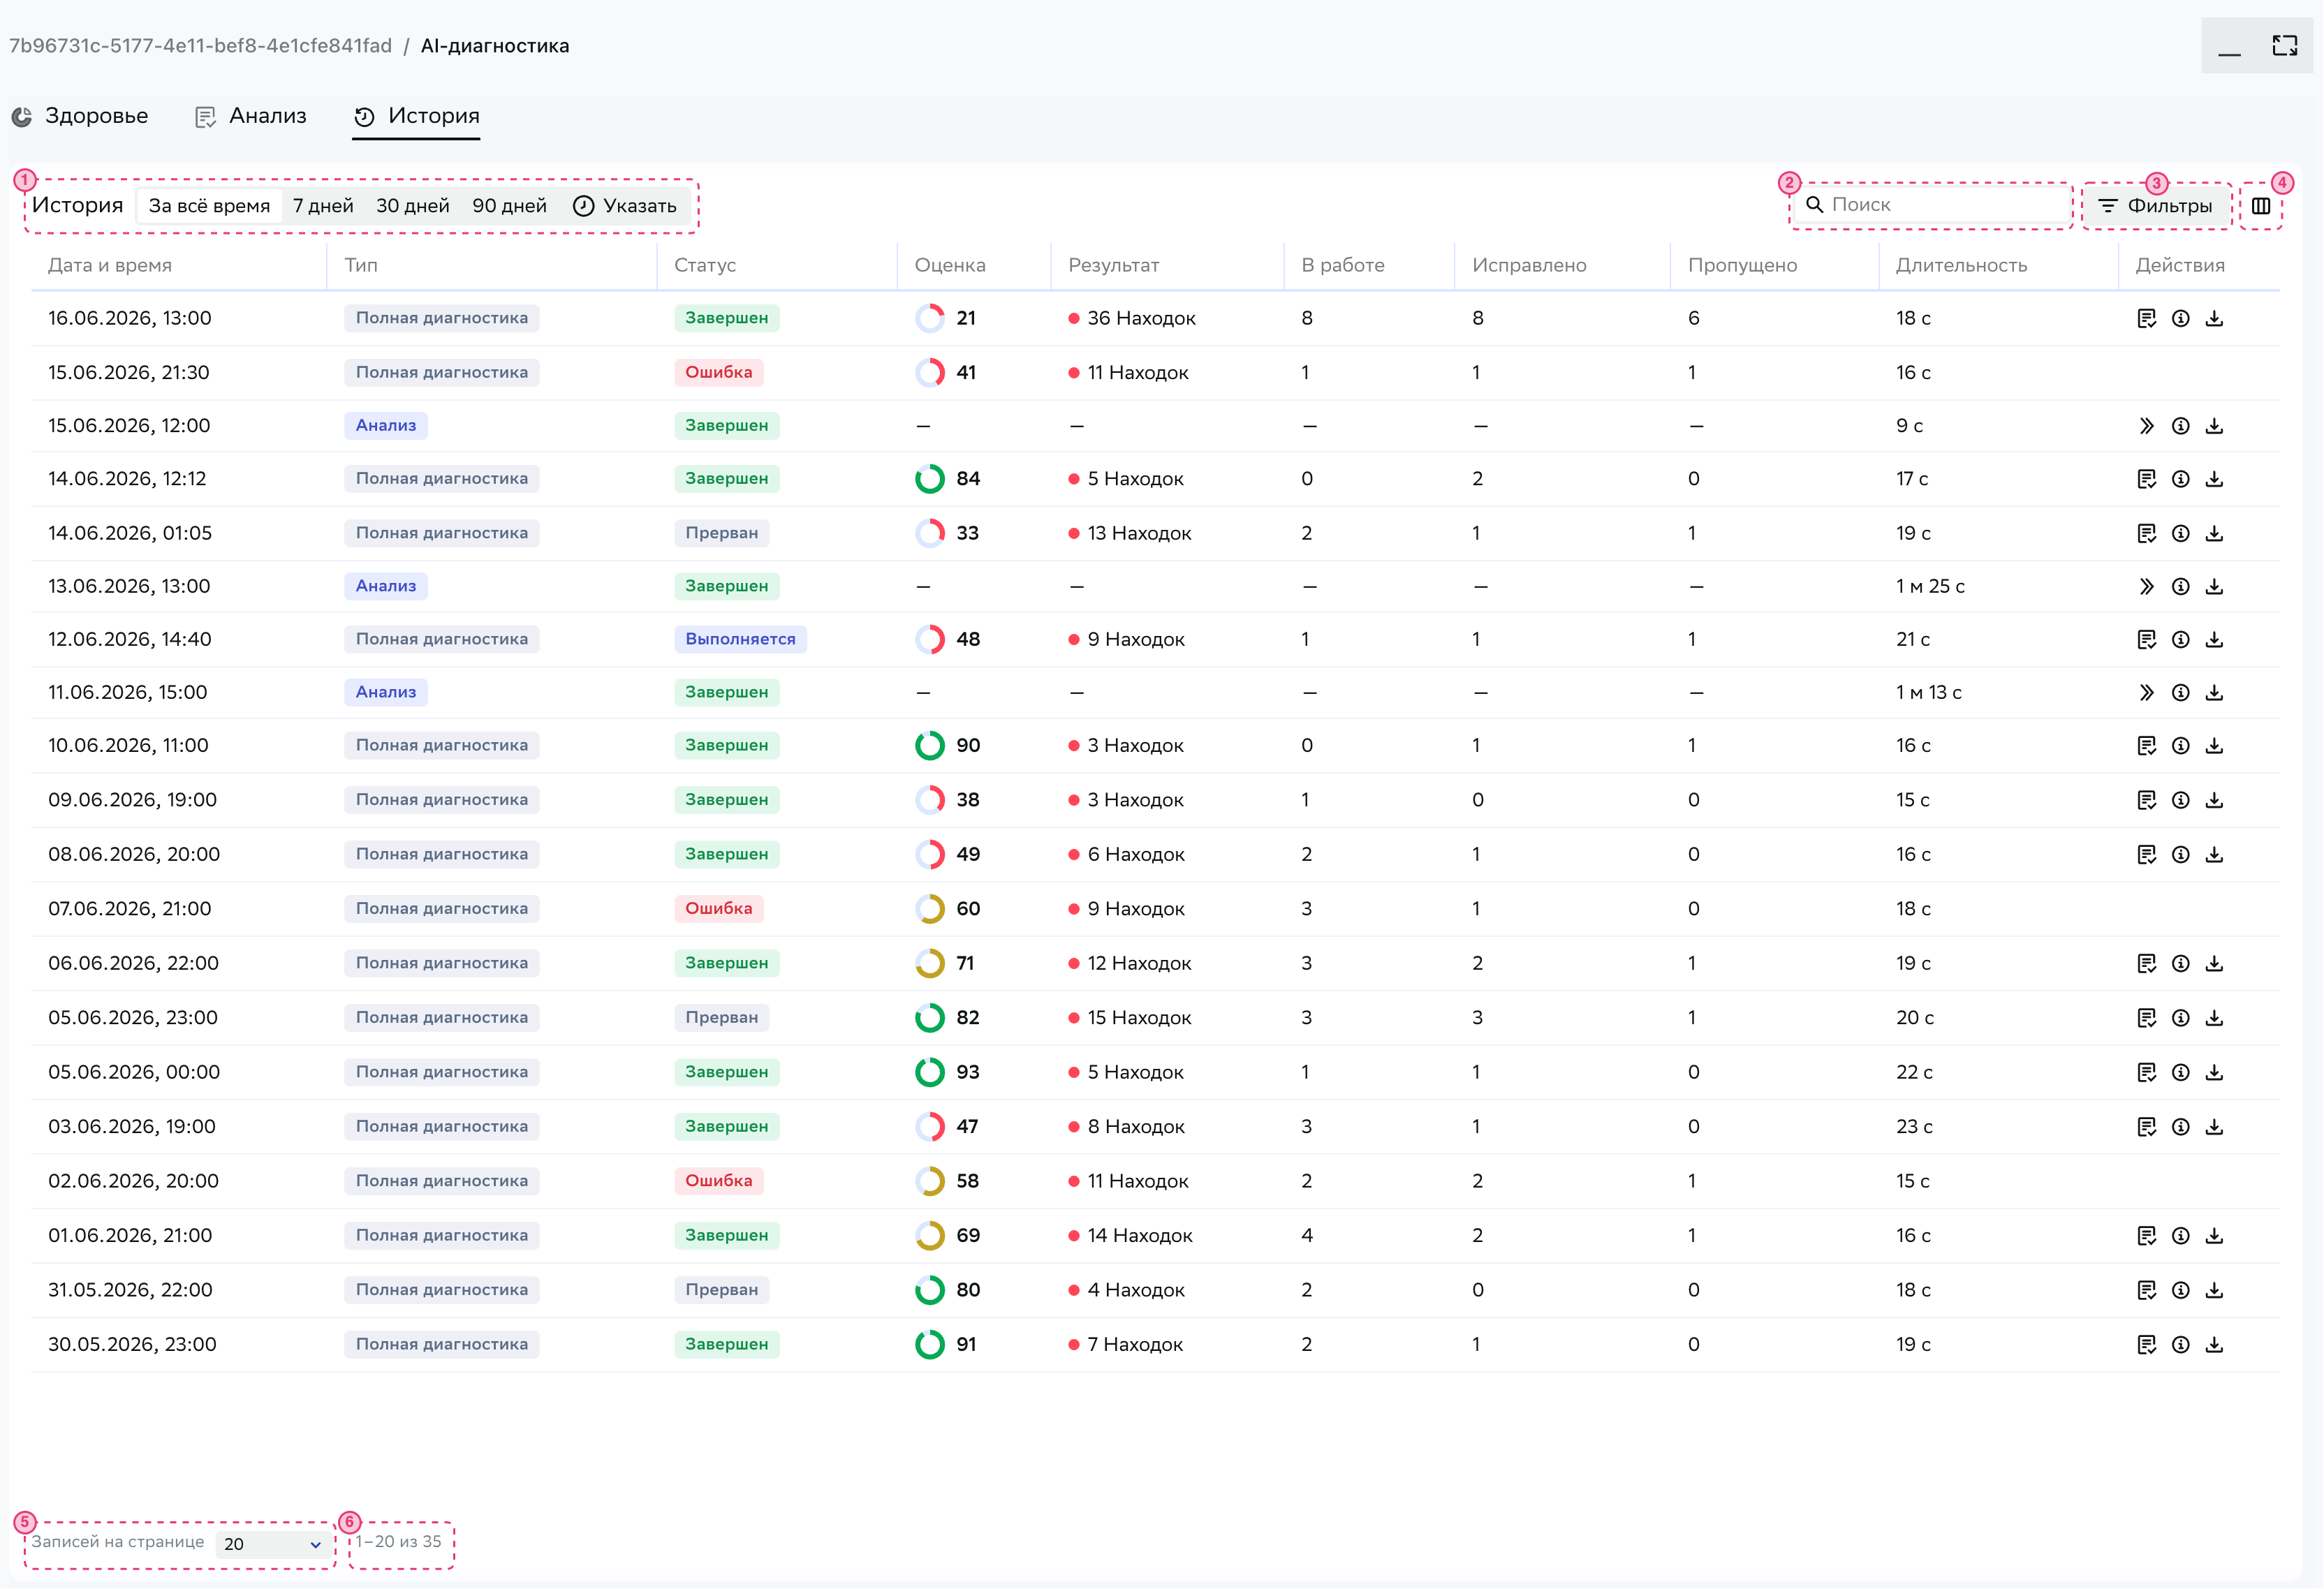Open the 7b96731c breadcrumb link

[200, 46]
